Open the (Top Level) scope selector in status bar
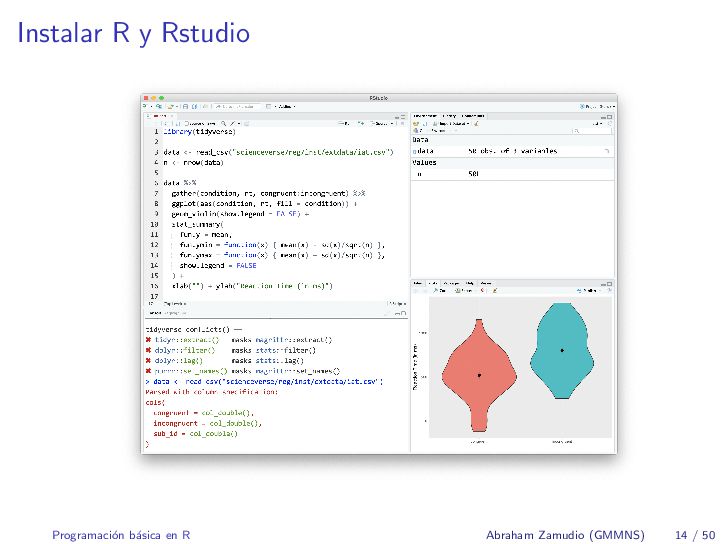This screenshot has height=544, width=726. pyautogui.click(x=174, y=304)
